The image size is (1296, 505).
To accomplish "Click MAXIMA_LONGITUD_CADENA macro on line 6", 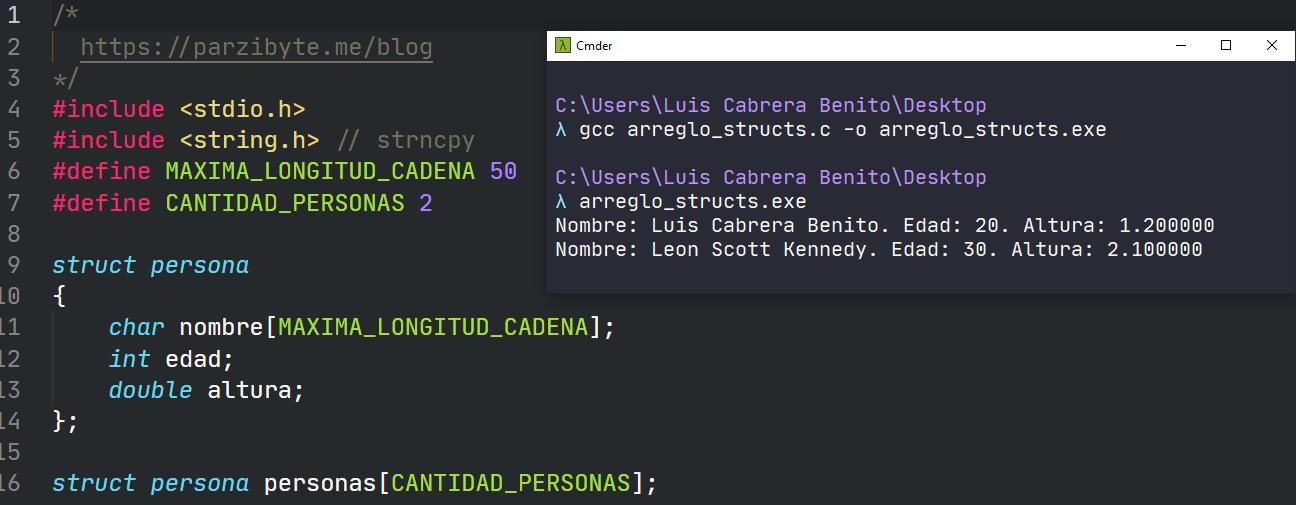I will 320,172.
